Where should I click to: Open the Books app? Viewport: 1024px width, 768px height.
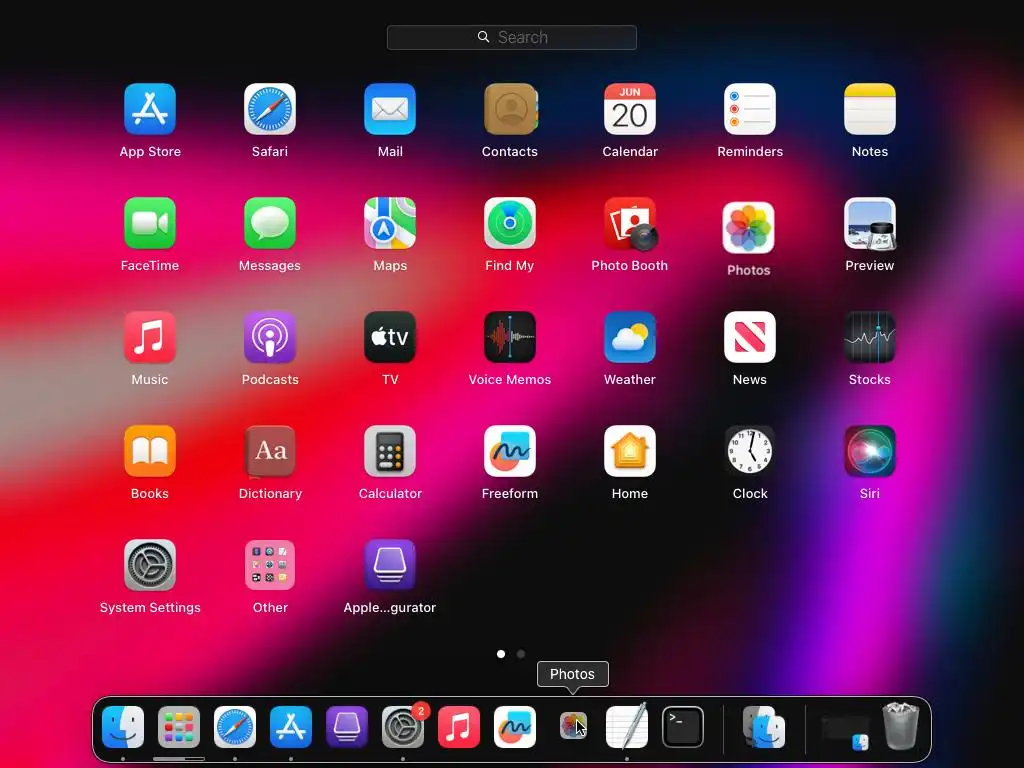pyautogui.click(x=150, y=451)
